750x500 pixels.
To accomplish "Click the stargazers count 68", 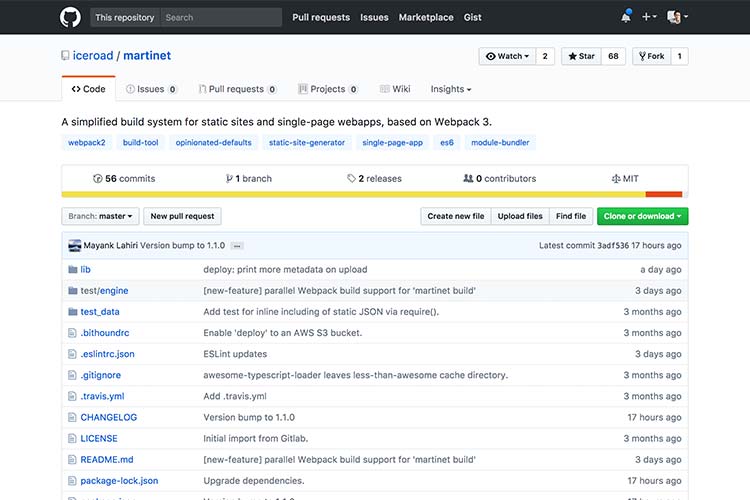I will coord(613,56).
